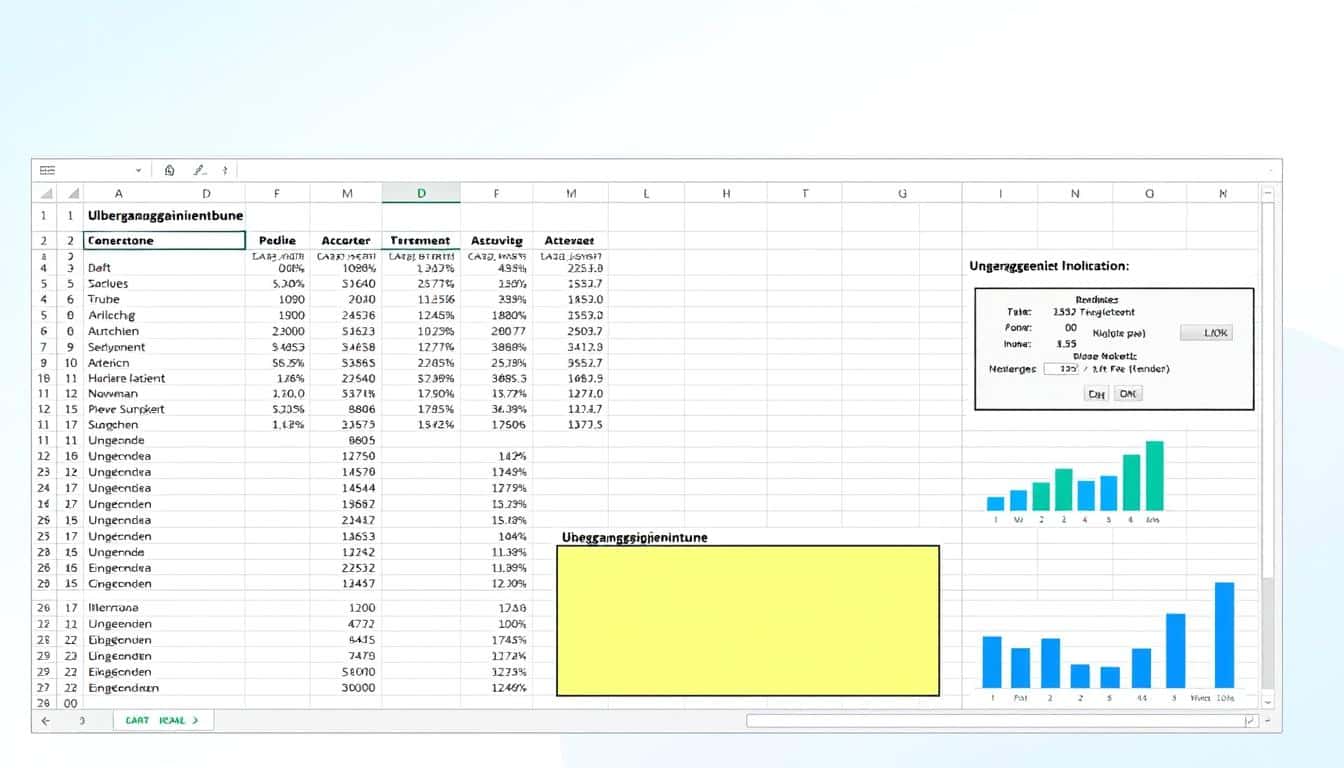
Task: Click the tallest green bar in upper chart
Action: 1154,476
